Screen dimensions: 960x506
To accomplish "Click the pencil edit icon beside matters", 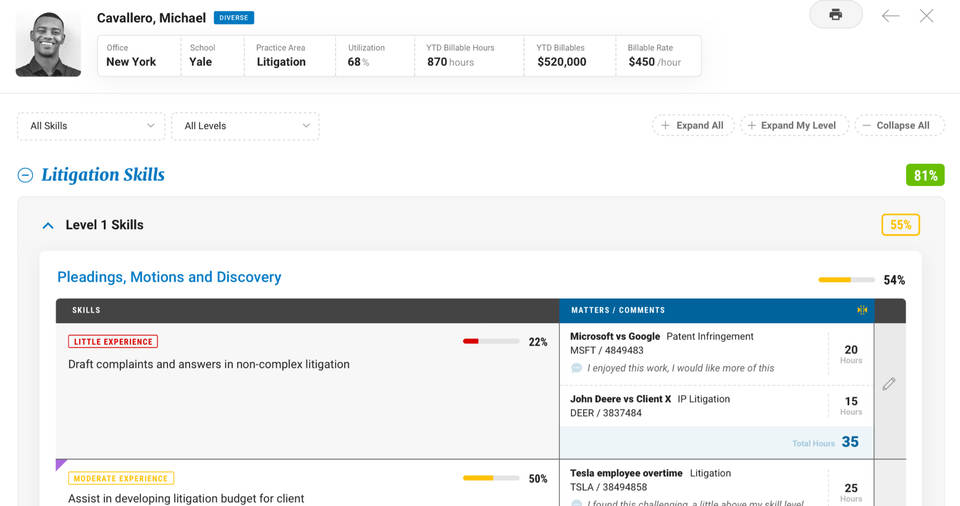I will point(889,384).
